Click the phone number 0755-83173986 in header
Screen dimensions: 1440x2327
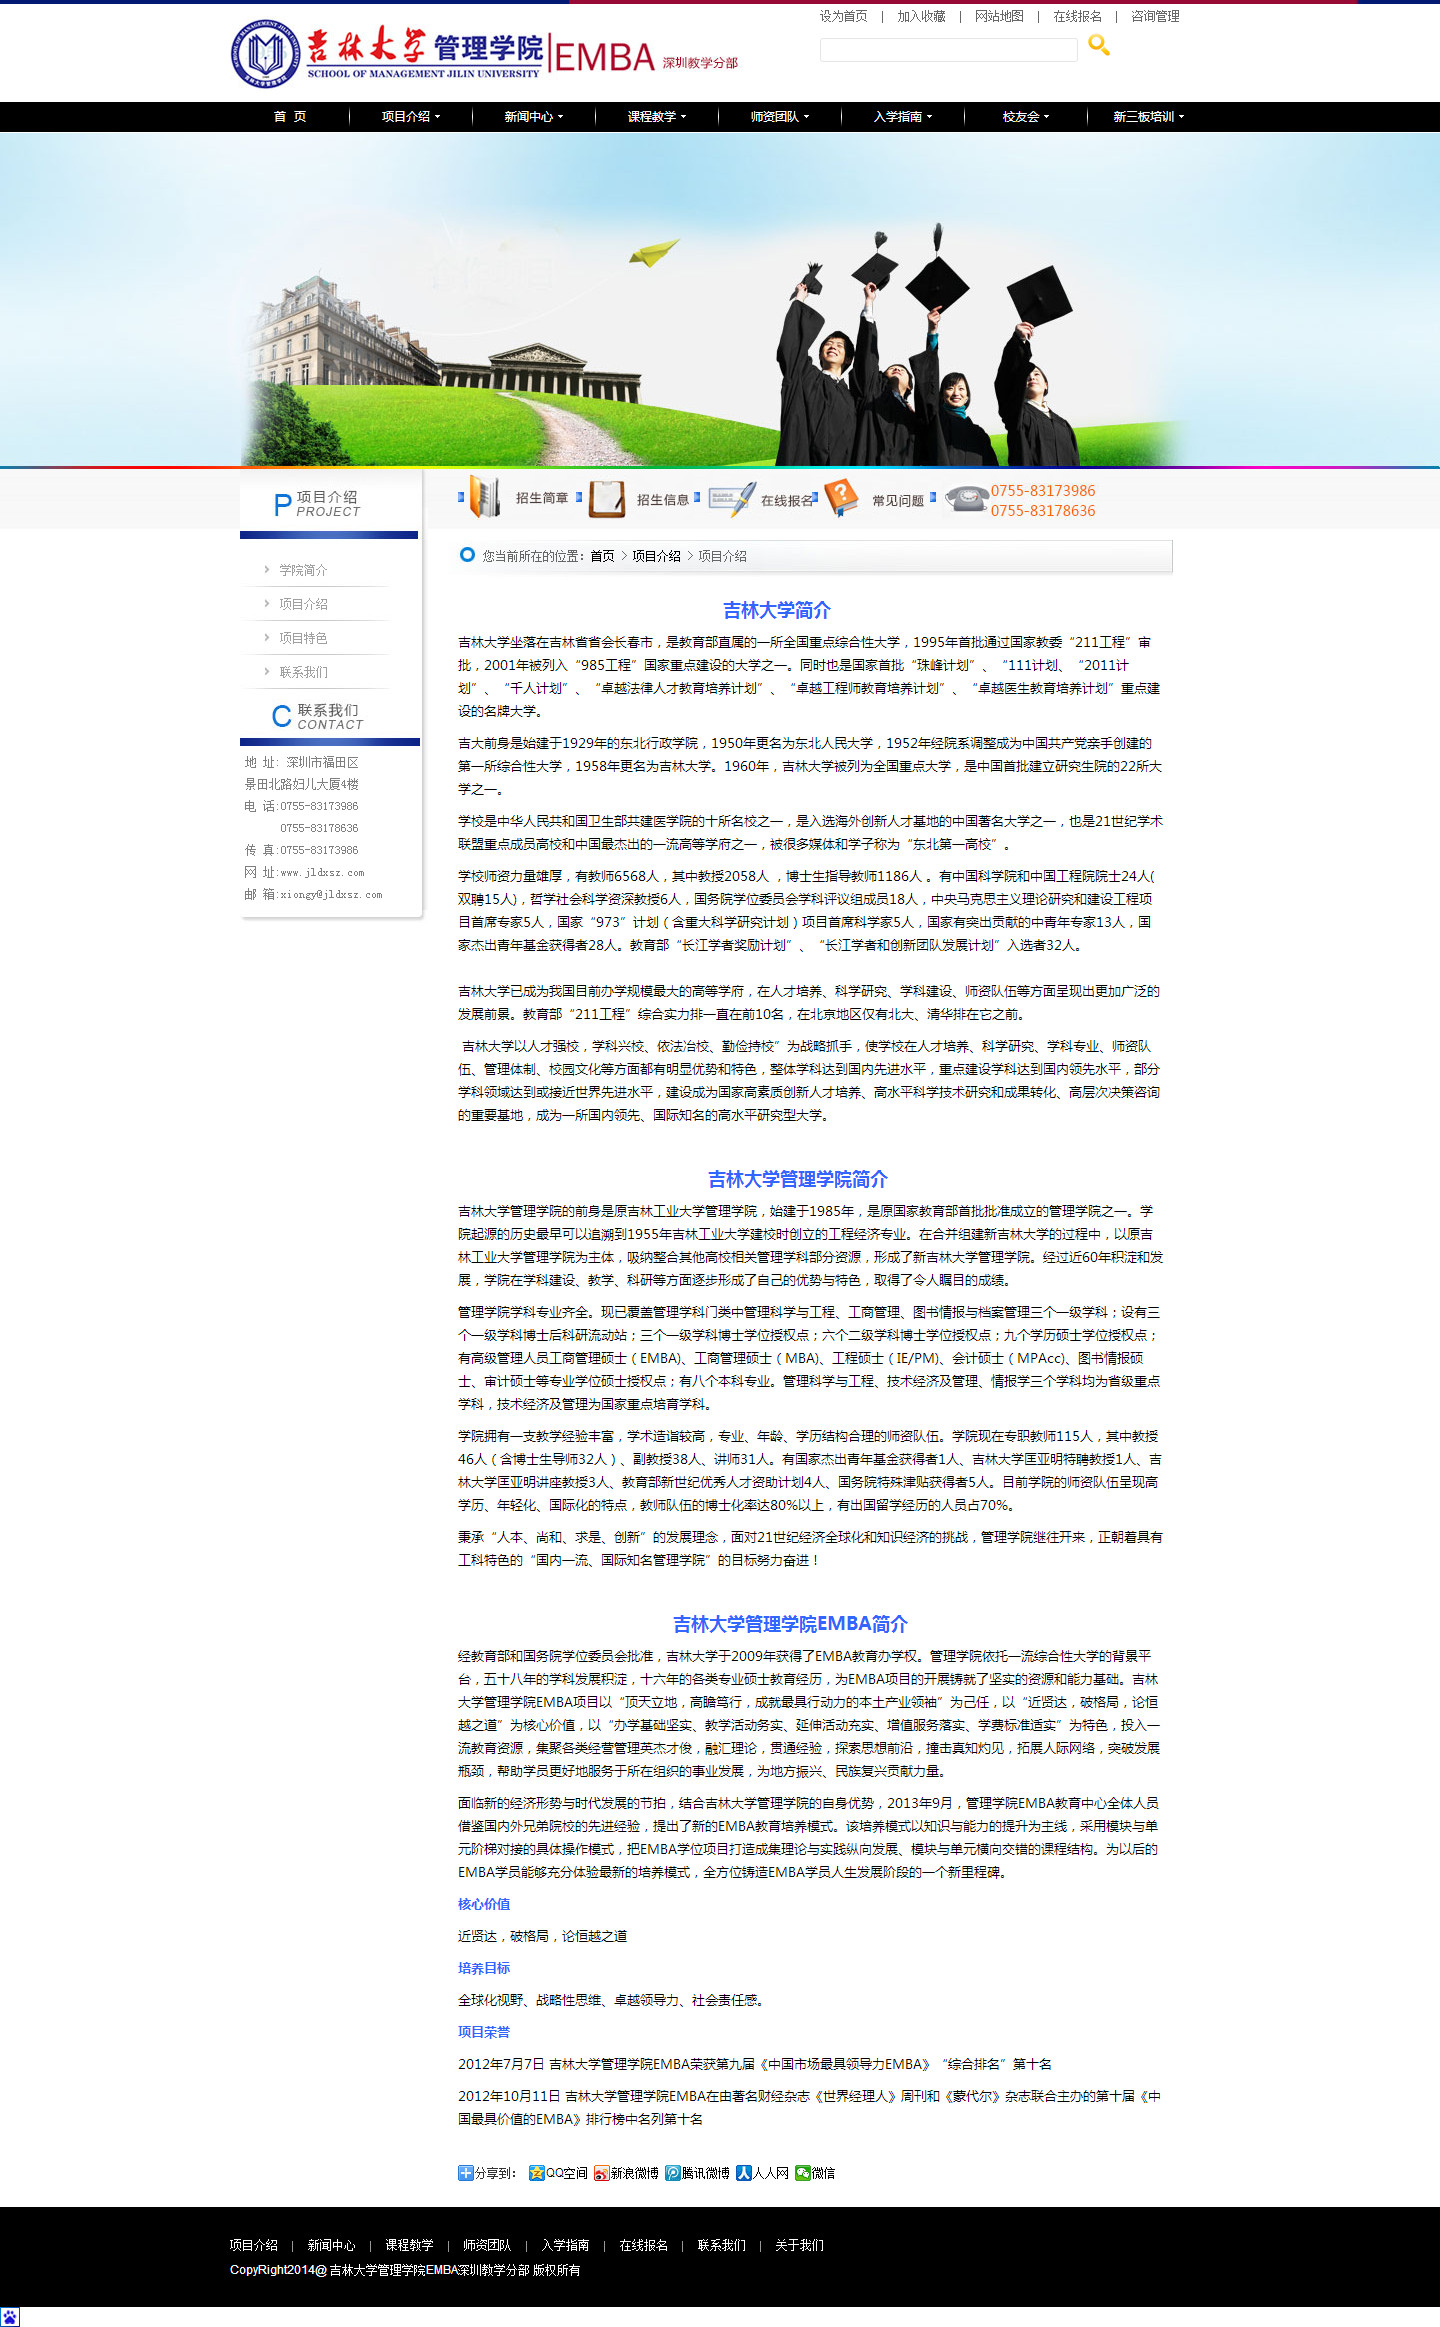1042,490
